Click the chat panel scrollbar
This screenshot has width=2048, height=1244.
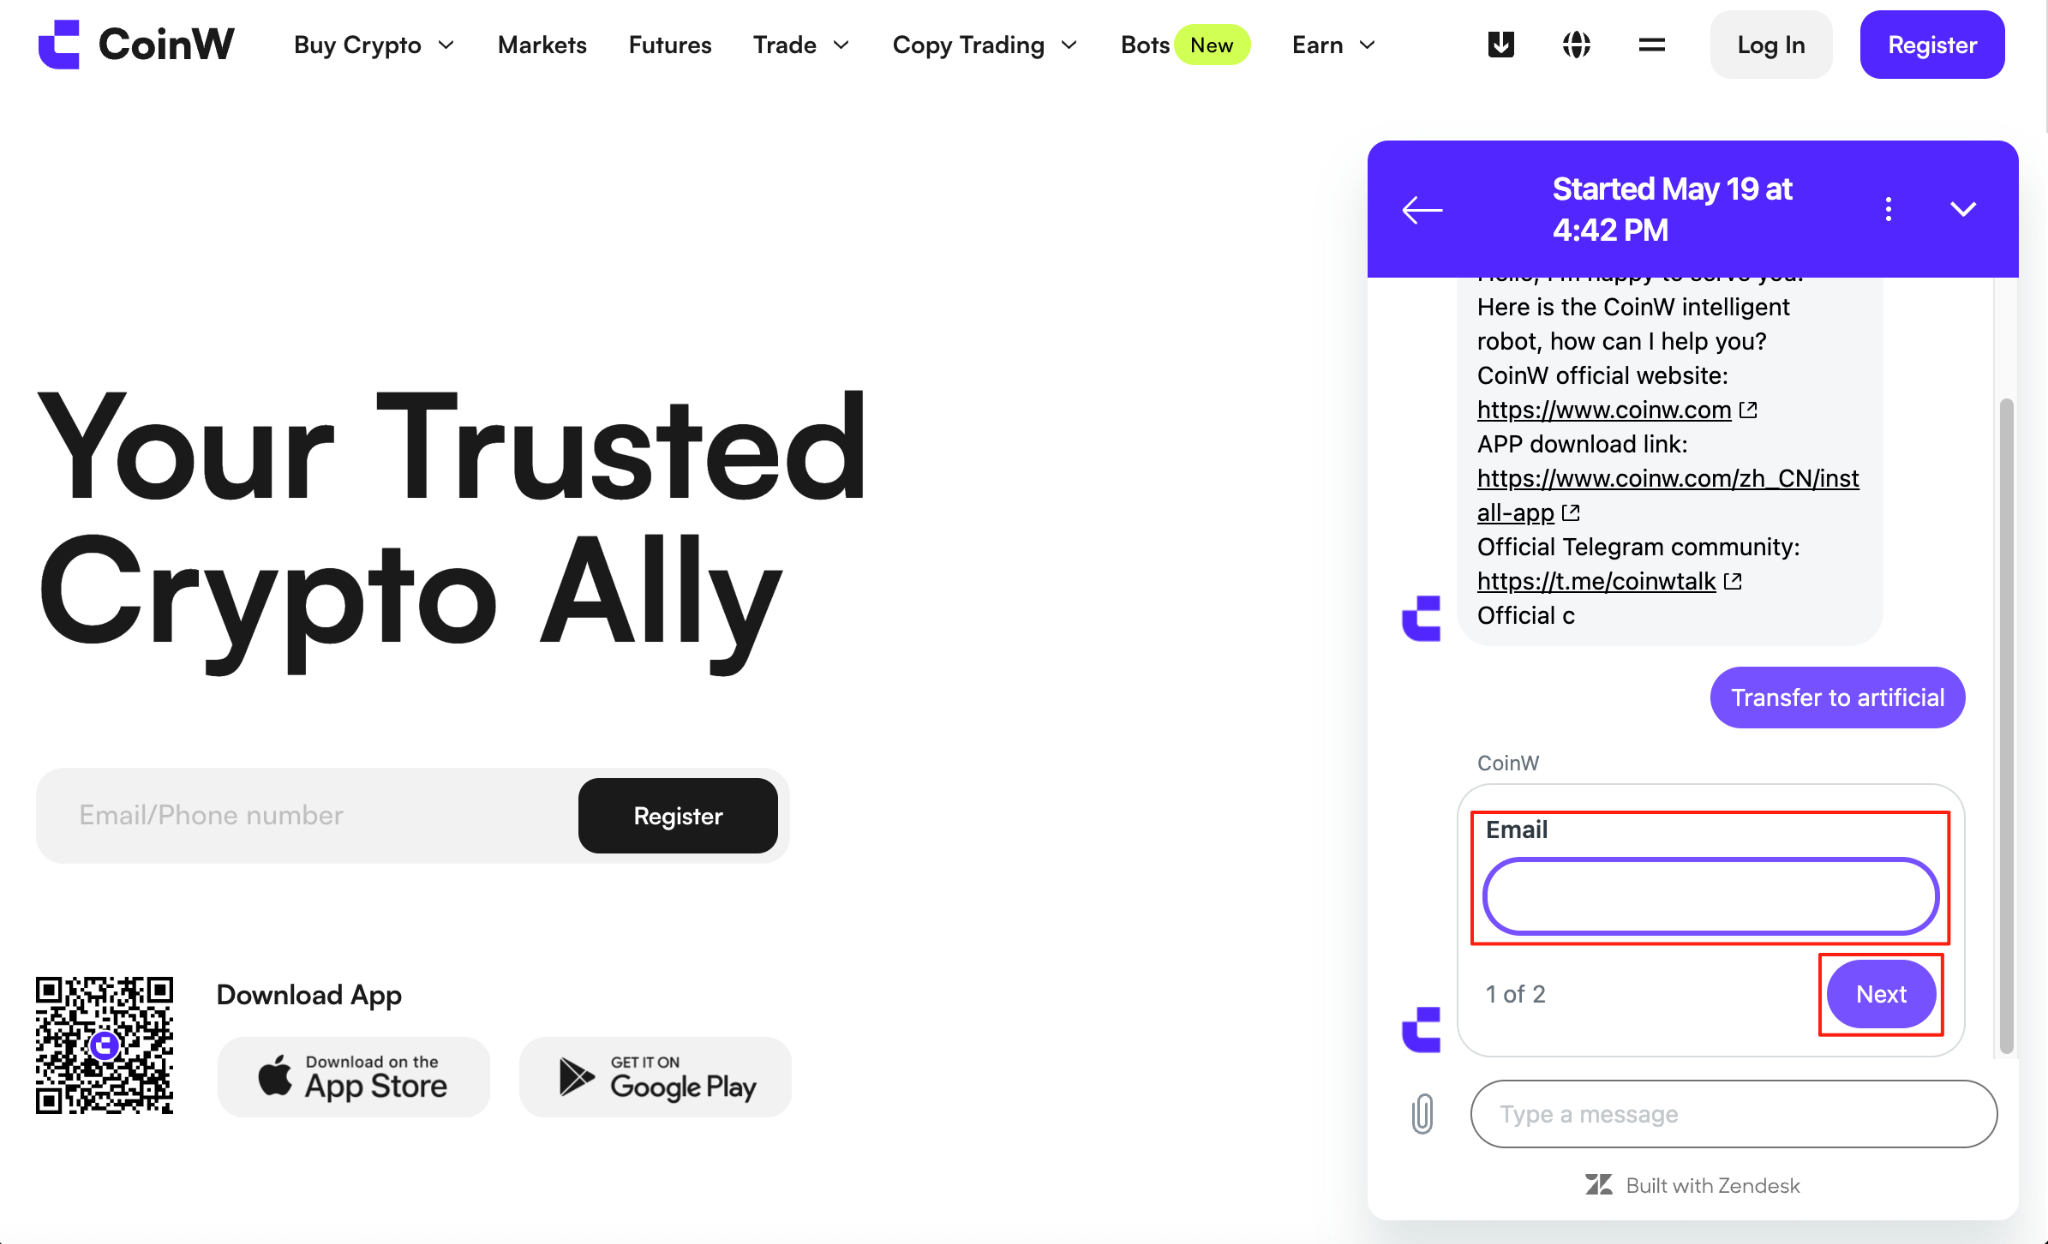click(2006, 725)
